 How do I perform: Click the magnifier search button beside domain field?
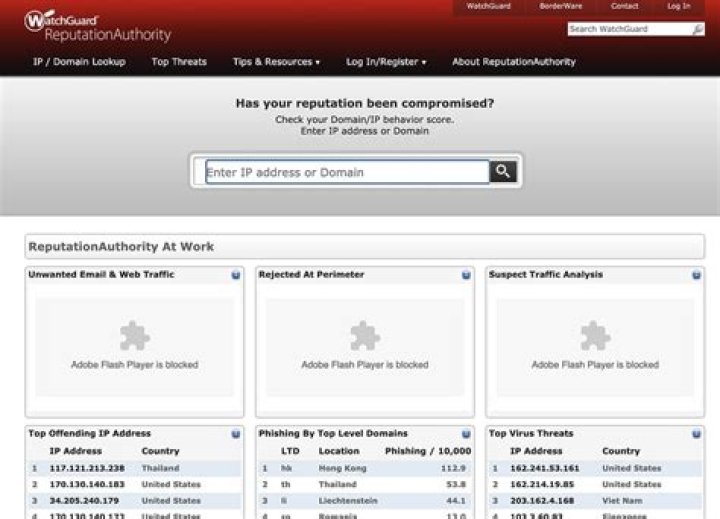click(x=503, y=172)
